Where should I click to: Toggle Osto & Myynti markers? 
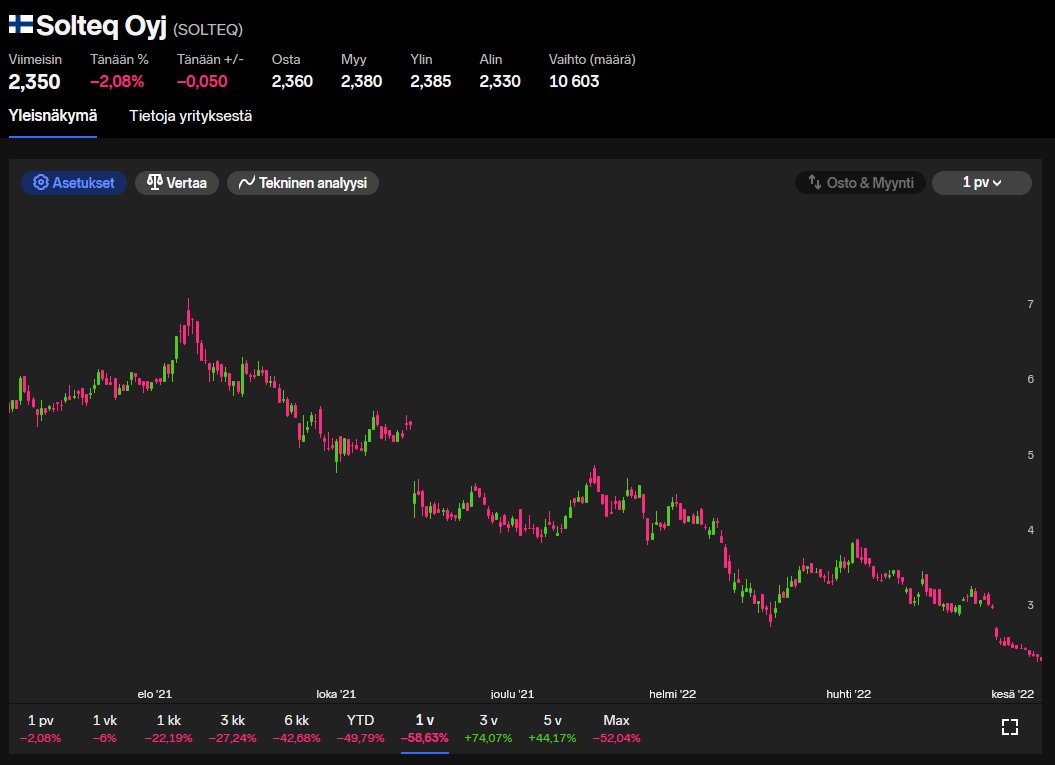(861, 182)
